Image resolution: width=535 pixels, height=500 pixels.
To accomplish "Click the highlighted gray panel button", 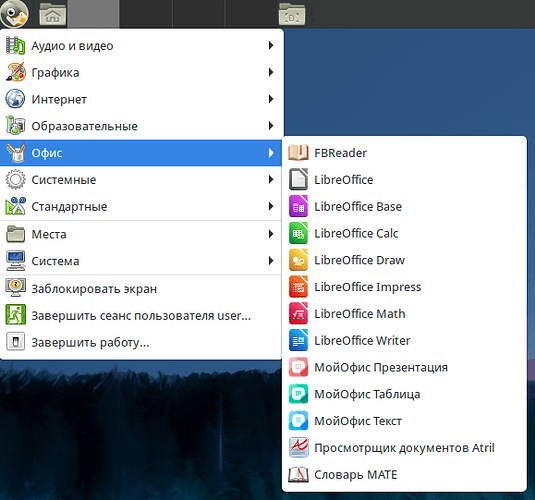I will click(93, 14).
